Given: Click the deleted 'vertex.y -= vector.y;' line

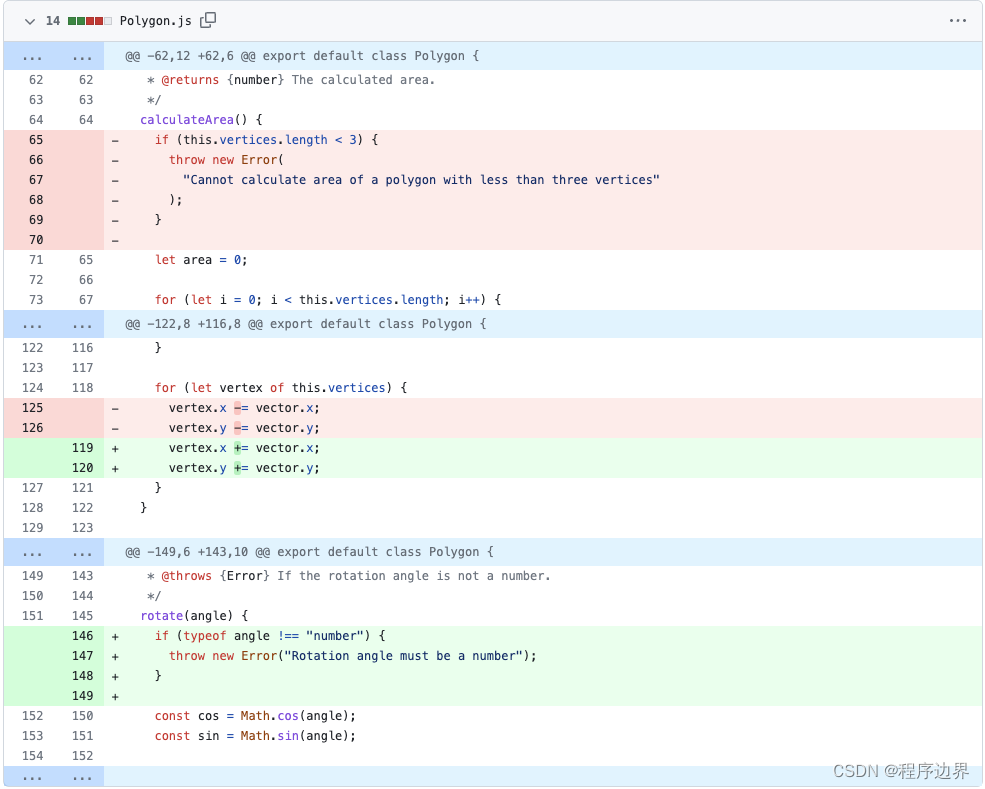Looking at the screenshot, I should point(244,428).
